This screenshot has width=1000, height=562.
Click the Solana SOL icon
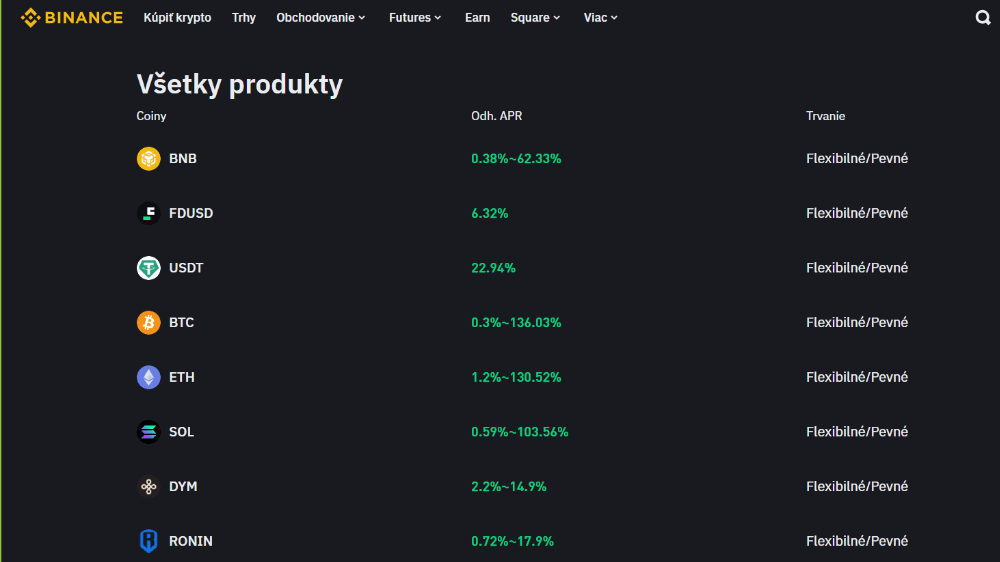(x=148, y=432)
